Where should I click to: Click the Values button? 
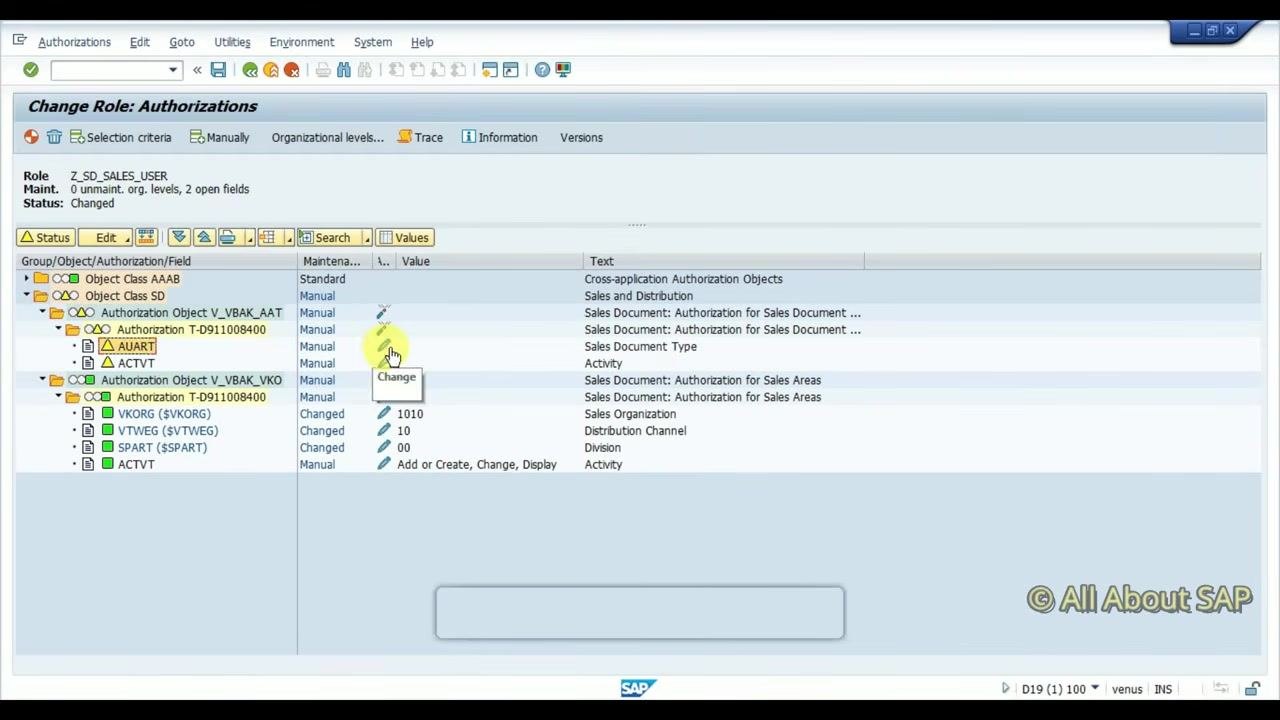(x=404, y=238)
